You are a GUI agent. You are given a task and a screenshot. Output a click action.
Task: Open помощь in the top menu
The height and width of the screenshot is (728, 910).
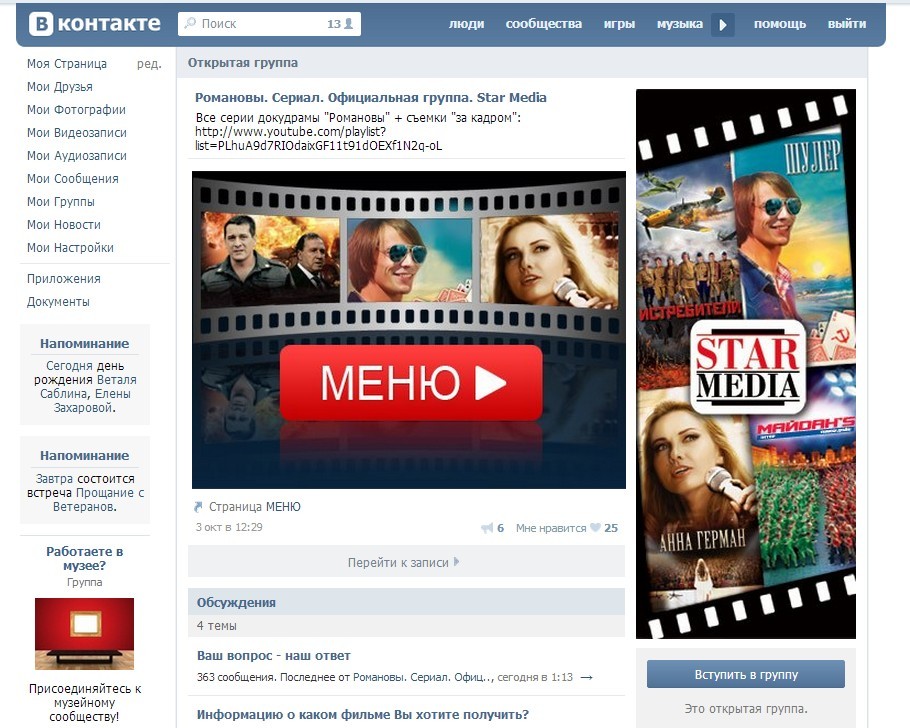coord(779,24)
